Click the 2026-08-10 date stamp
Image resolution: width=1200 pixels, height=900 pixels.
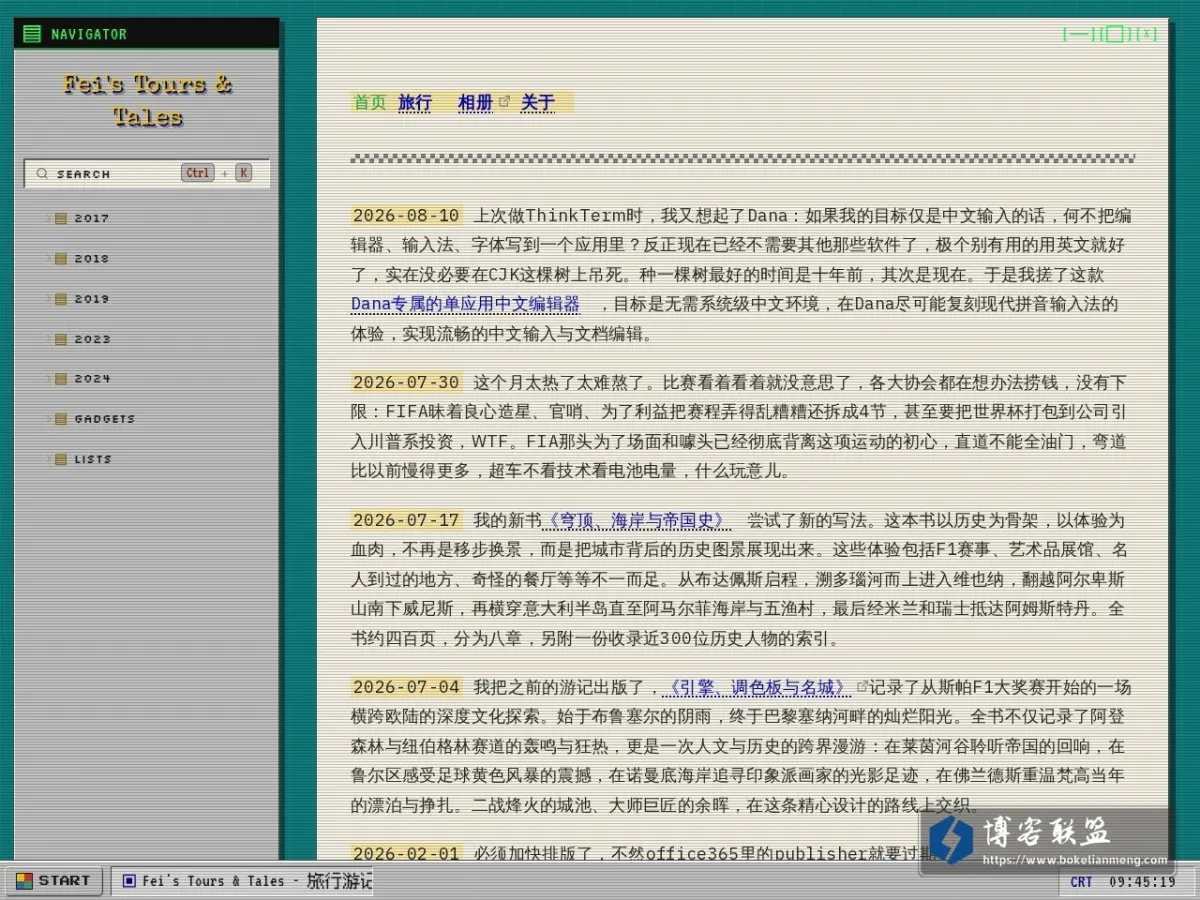[406, 215]
